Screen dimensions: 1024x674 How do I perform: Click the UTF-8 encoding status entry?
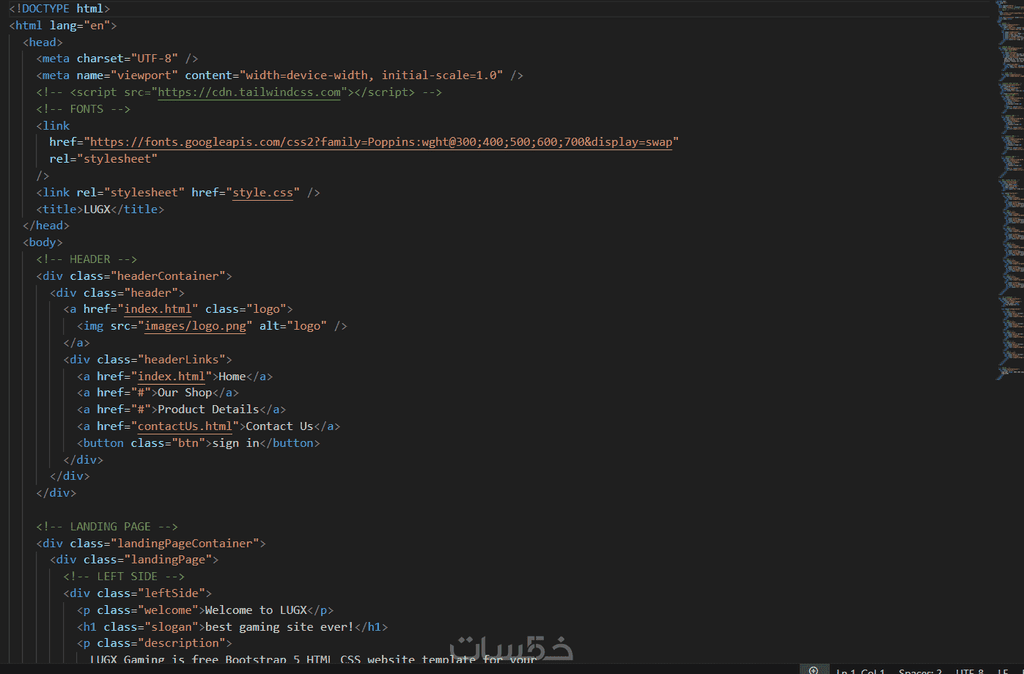coord(970,671)
